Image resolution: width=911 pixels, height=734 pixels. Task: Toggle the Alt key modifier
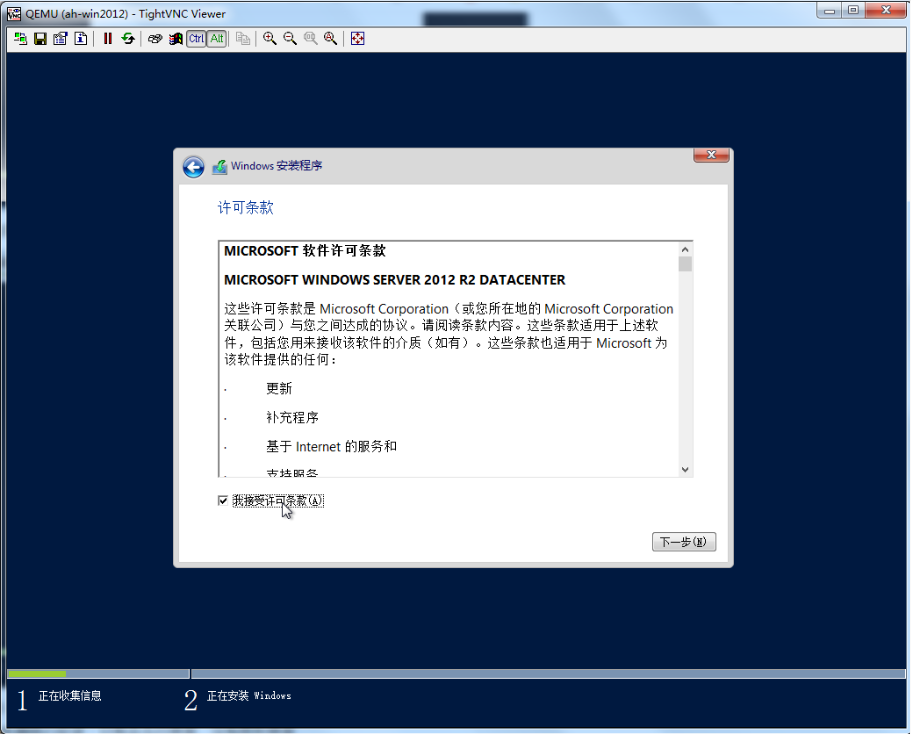tap(216, 39)
